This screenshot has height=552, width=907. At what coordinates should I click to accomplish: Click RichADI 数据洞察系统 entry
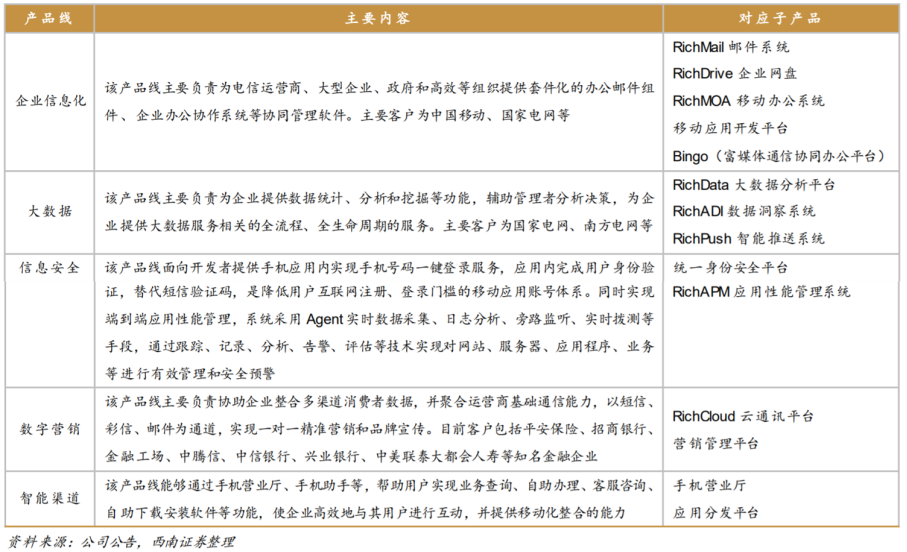pos(744,211)
